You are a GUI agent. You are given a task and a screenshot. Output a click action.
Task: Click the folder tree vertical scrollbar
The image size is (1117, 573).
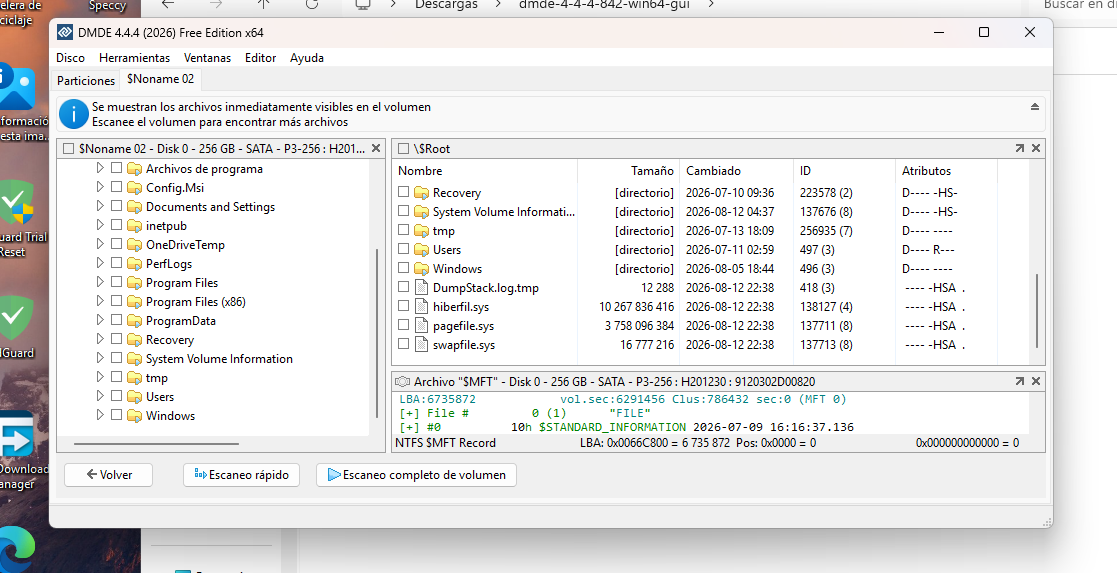(376, 334)
